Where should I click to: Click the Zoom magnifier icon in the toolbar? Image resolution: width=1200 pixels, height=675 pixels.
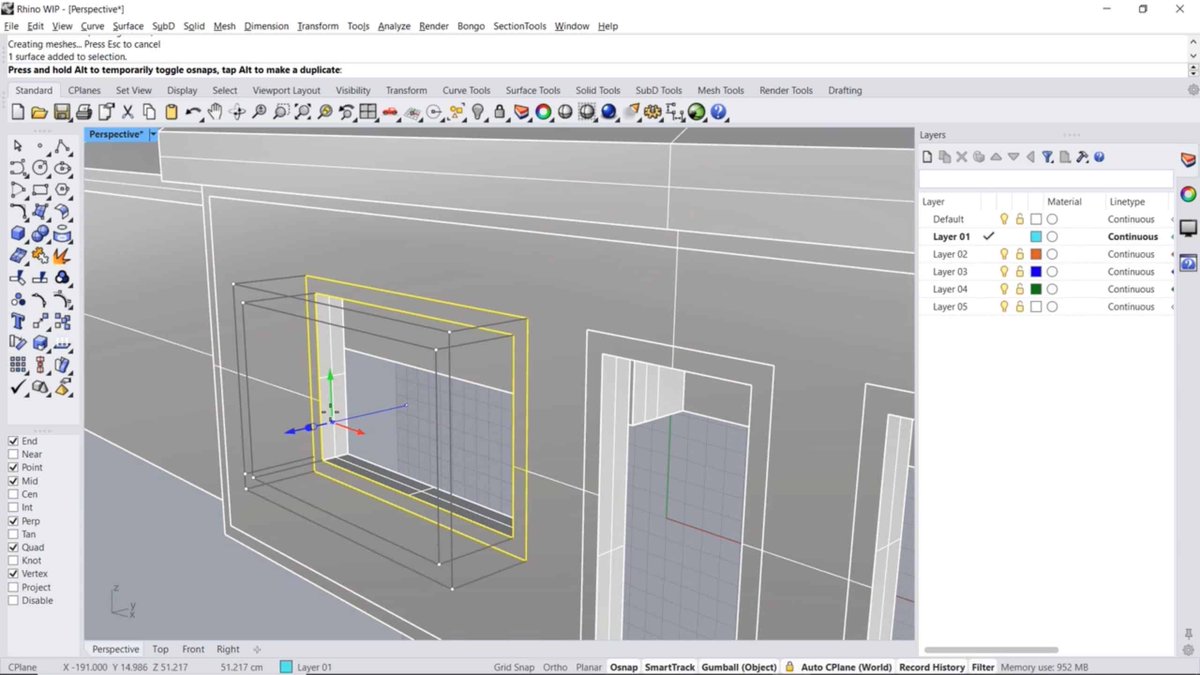pos(260,112)
